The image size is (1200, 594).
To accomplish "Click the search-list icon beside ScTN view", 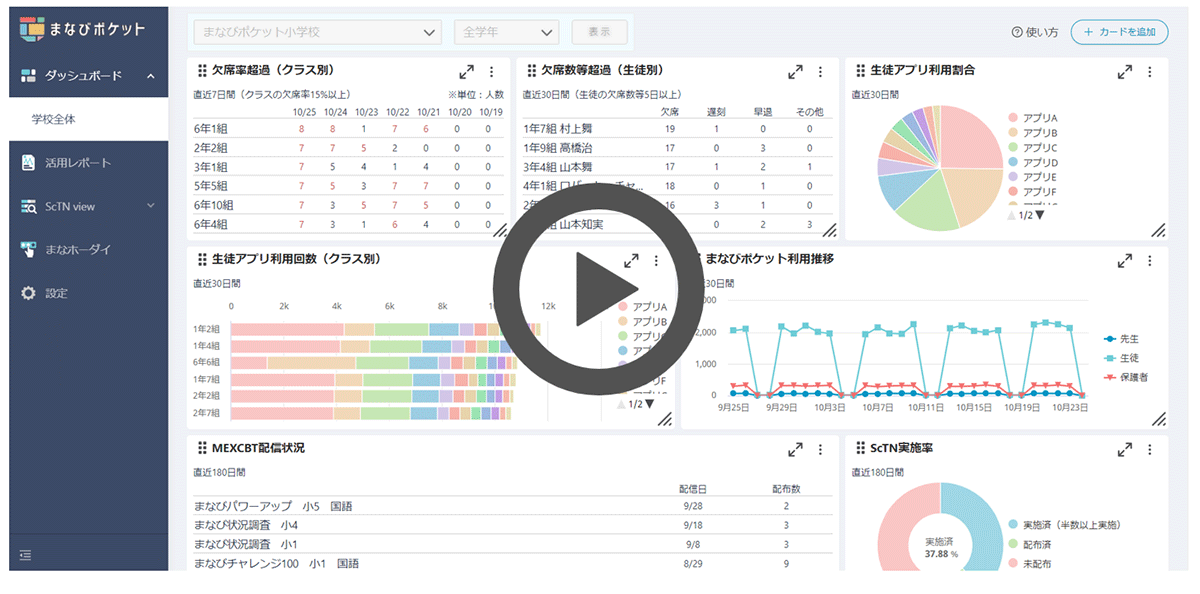I will pyautogui.click(x=28, y=206).
